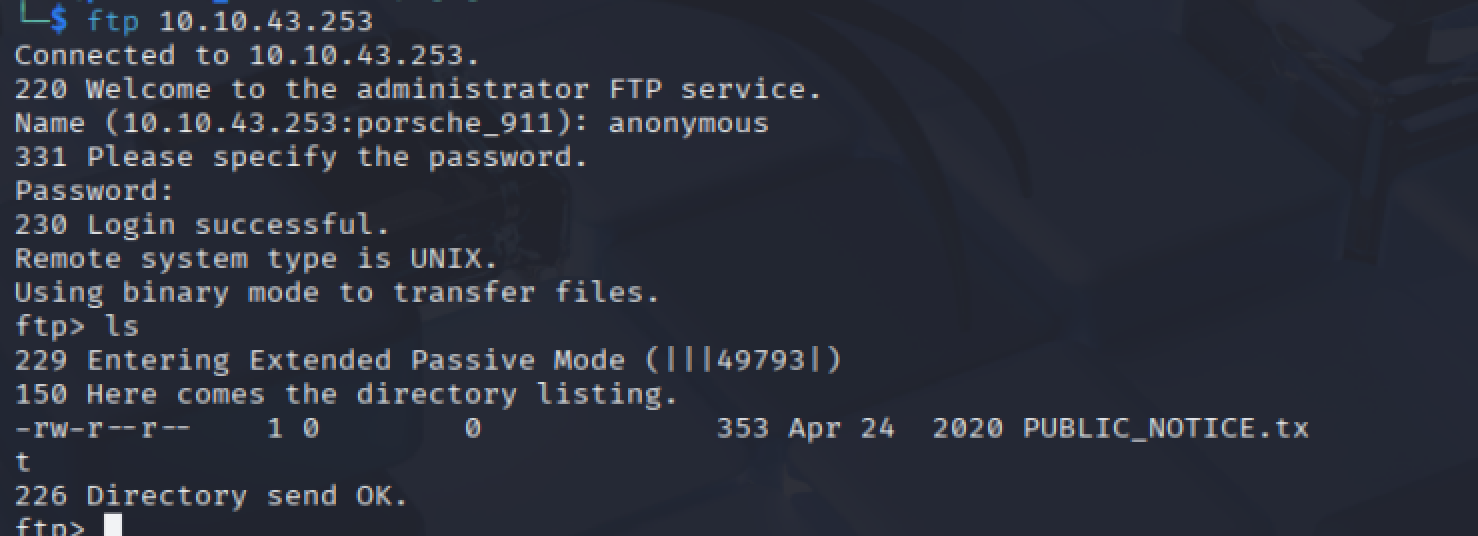Click the word 'anonymous' in Name line

coord(688,123)
